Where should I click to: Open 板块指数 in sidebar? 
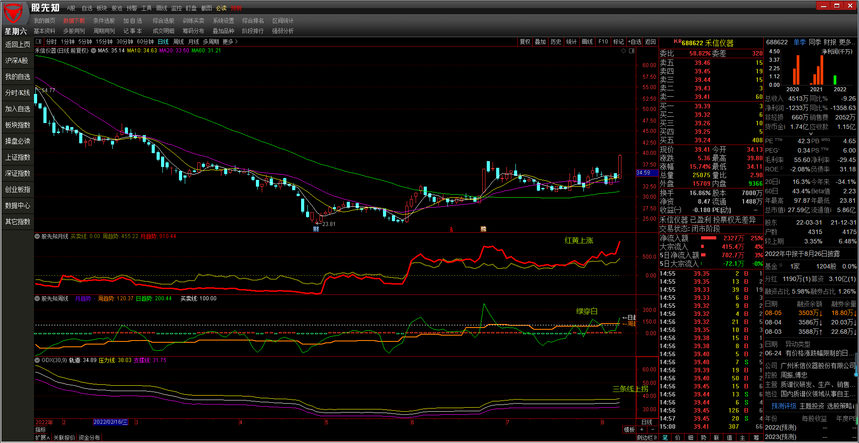pos(18,125)
